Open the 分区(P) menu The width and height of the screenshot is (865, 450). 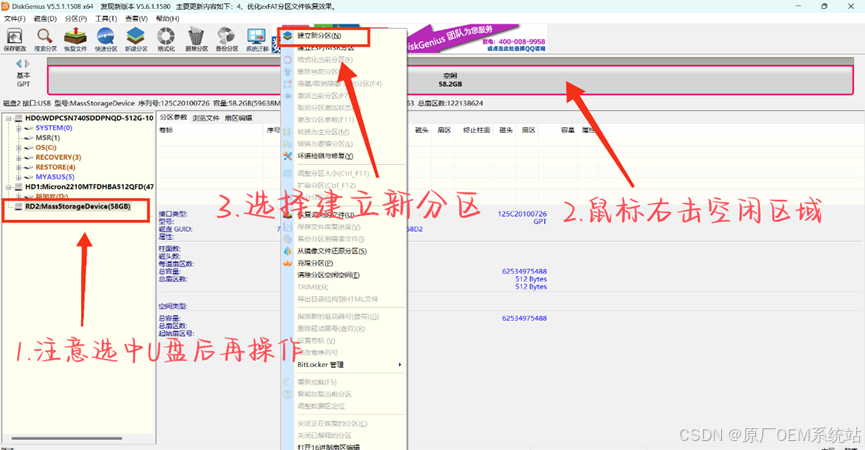(x=76, y=19)
